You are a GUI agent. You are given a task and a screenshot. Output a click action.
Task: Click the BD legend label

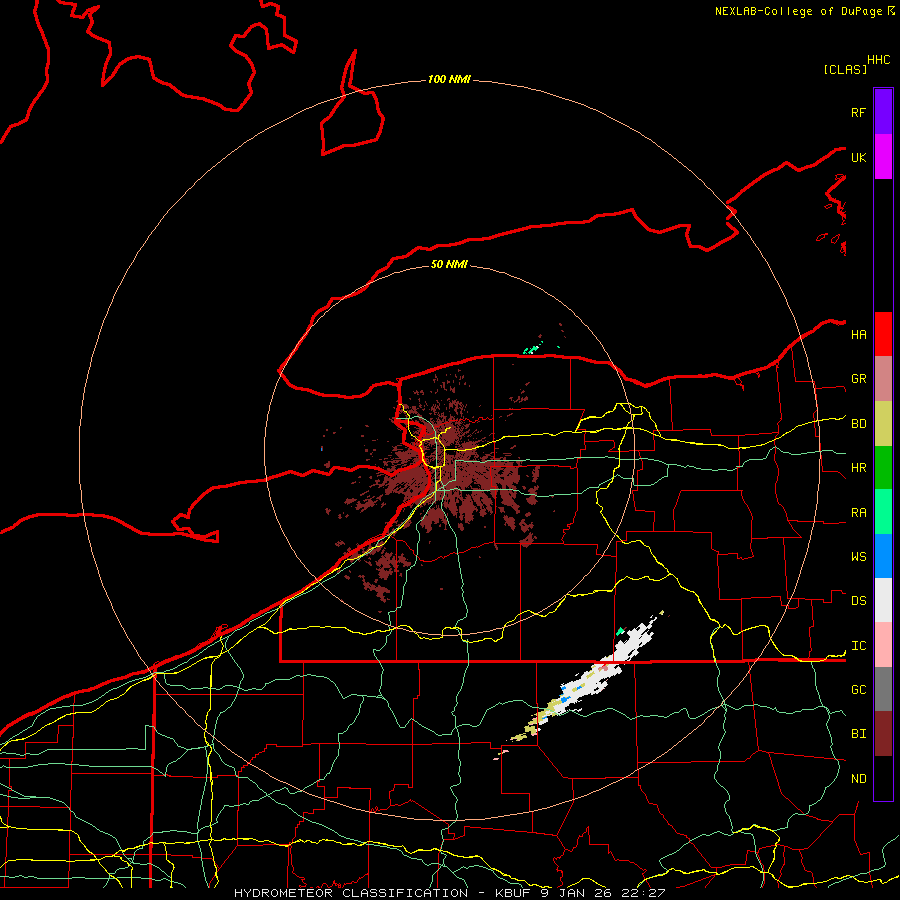[858, 424]
